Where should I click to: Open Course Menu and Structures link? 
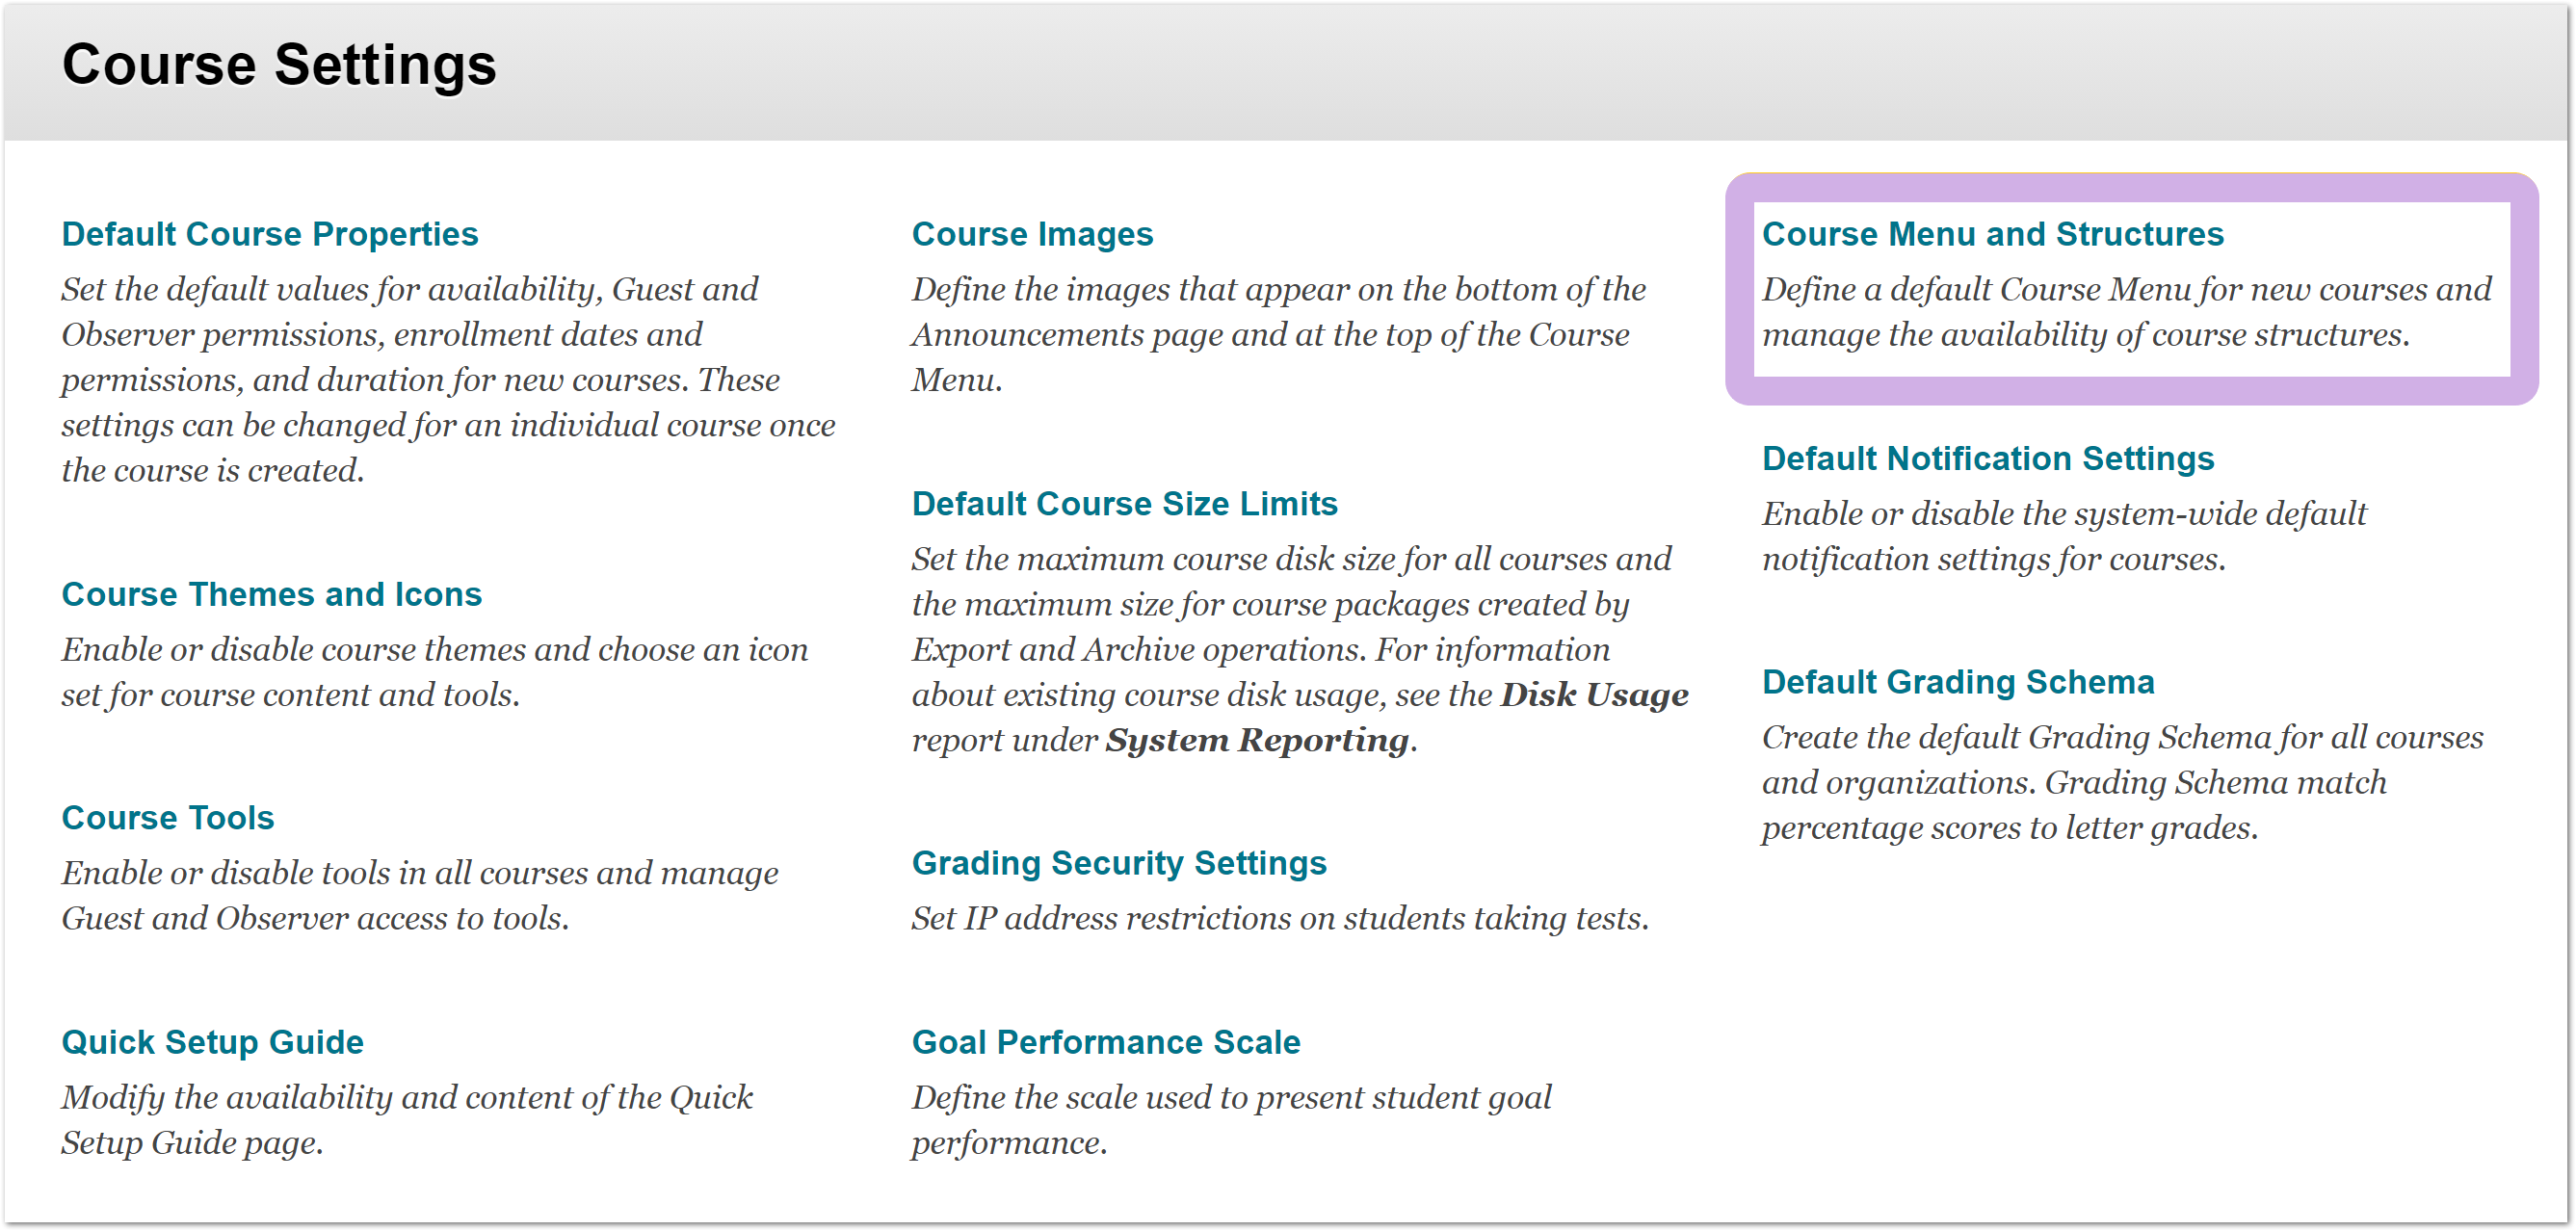pos(1991,234)
